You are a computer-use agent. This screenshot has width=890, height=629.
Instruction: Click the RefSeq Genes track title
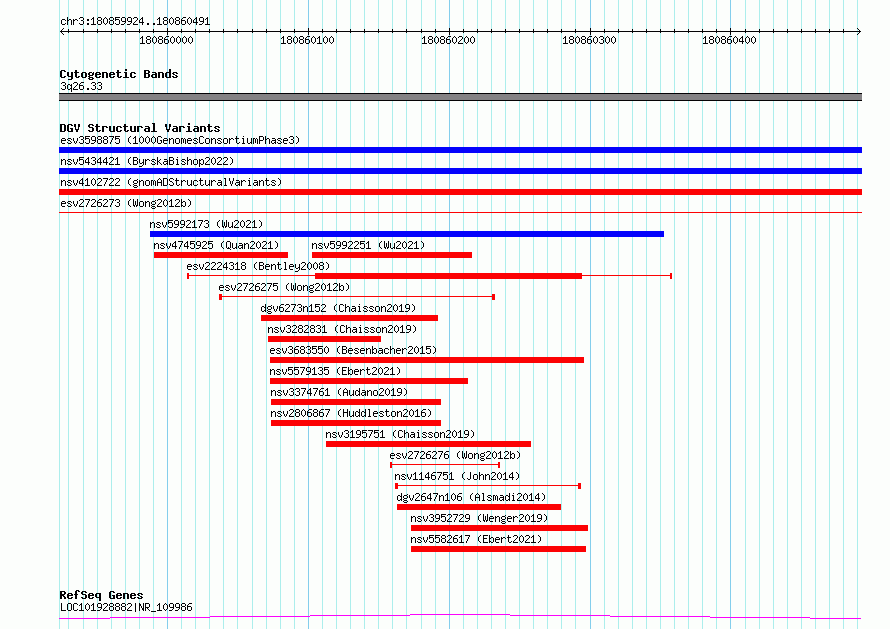coord(101,595)
